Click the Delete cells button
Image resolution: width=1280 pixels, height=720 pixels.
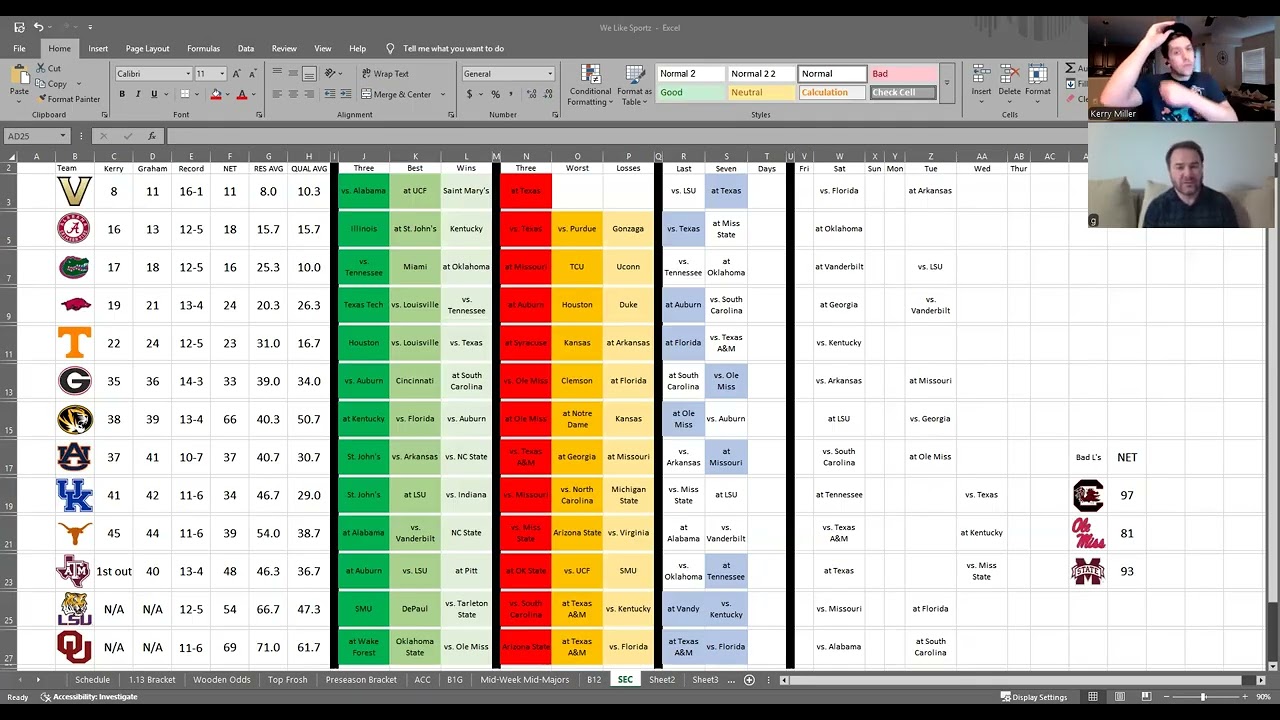pos(1010,81)
